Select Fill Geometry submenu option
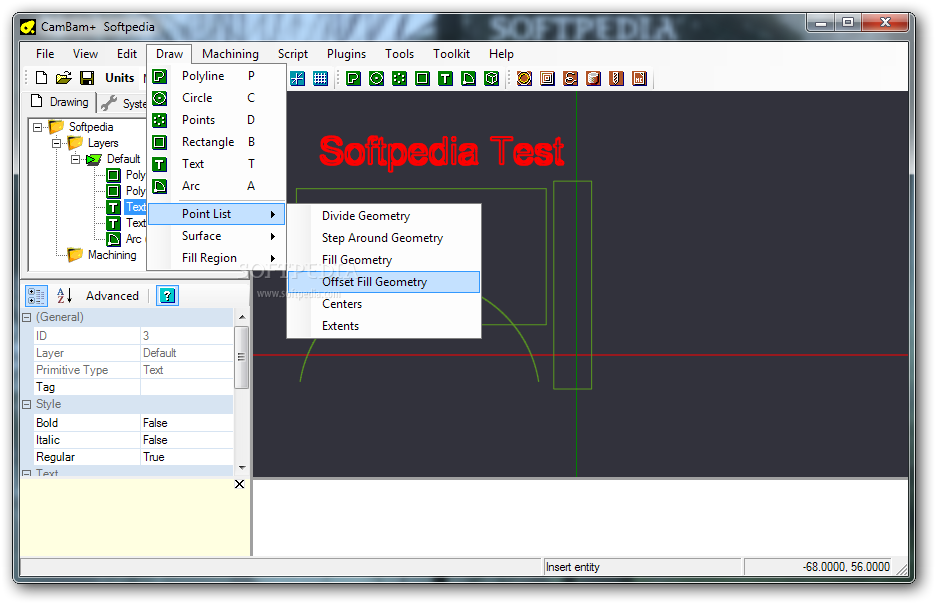Screen dimensions: 936x604 click(x=384, y=260)
